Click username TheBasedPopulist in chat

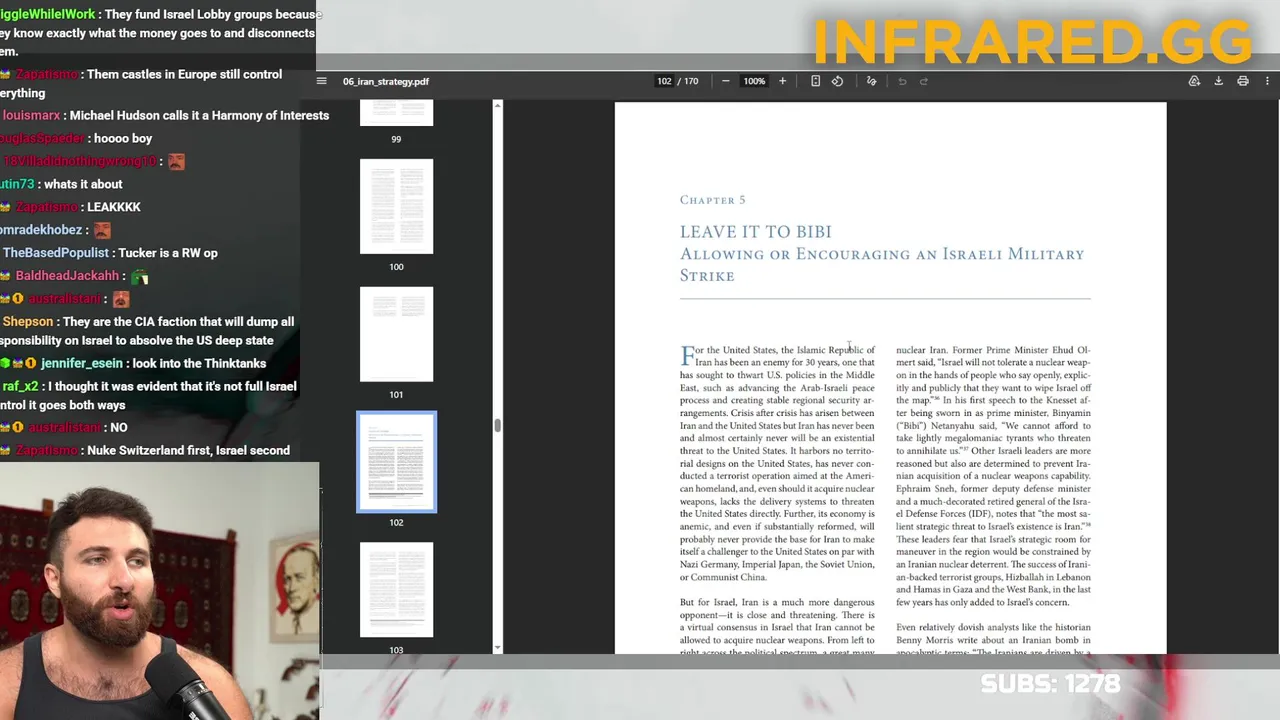(56, 253)
